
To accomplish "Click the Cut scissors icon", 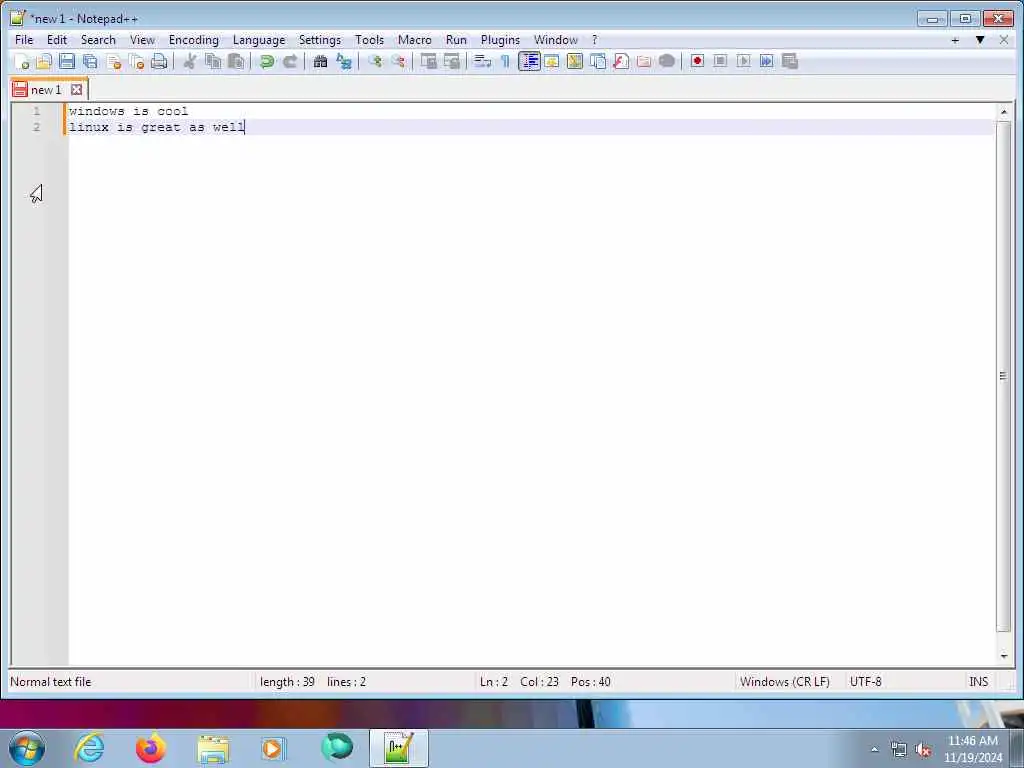I will [190, 62].
